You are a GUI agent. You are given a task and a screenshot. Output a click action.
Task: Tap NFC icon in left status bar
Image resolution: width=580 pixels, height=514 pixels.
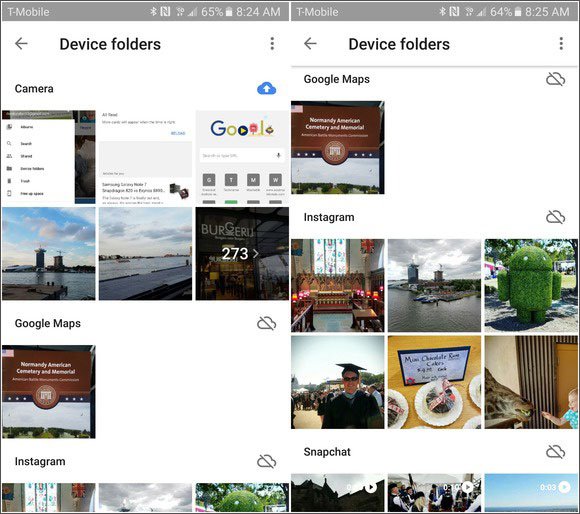(165, 11)
